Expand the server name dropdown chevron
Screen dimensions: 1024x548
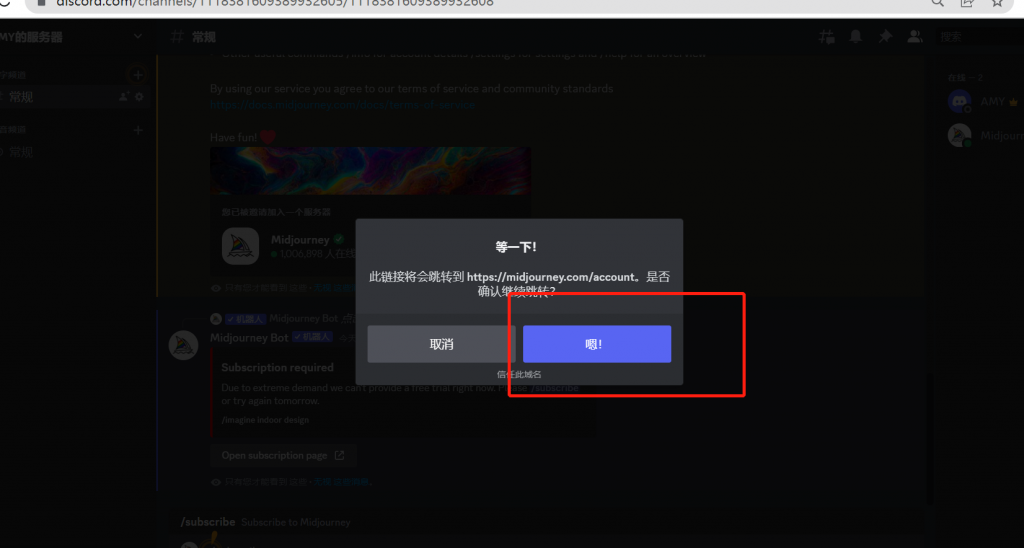click(138, 37)
